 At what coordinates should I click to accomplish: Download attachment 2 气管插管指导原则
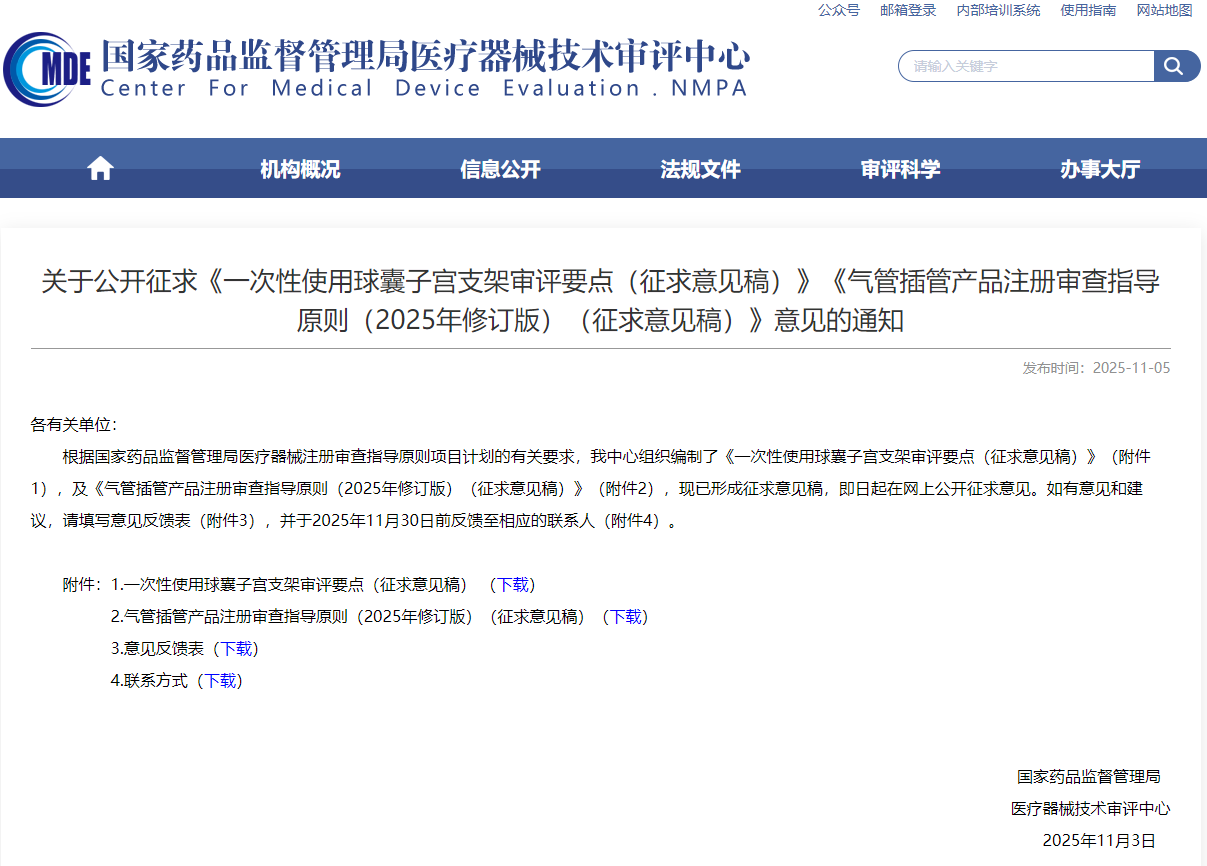click(x=625, y=617)
